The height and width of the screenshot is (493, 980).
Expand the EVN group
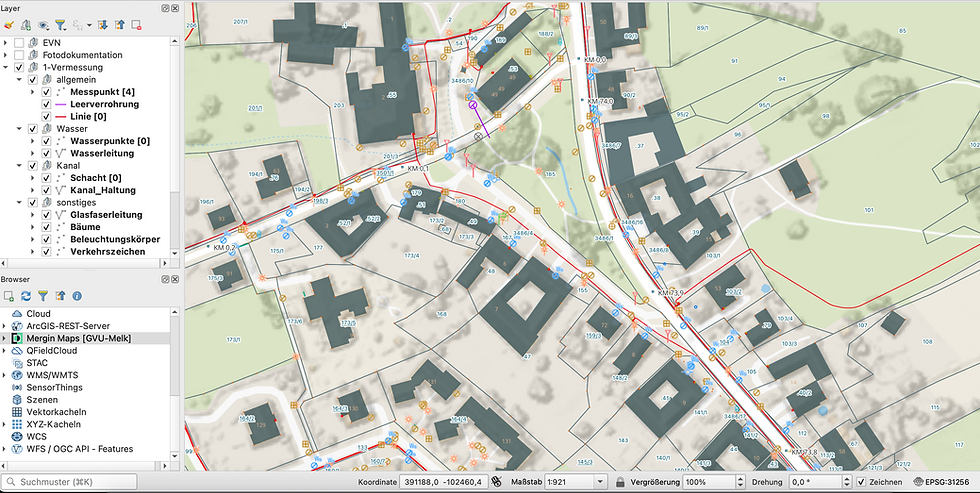click(x=6, y=42)
